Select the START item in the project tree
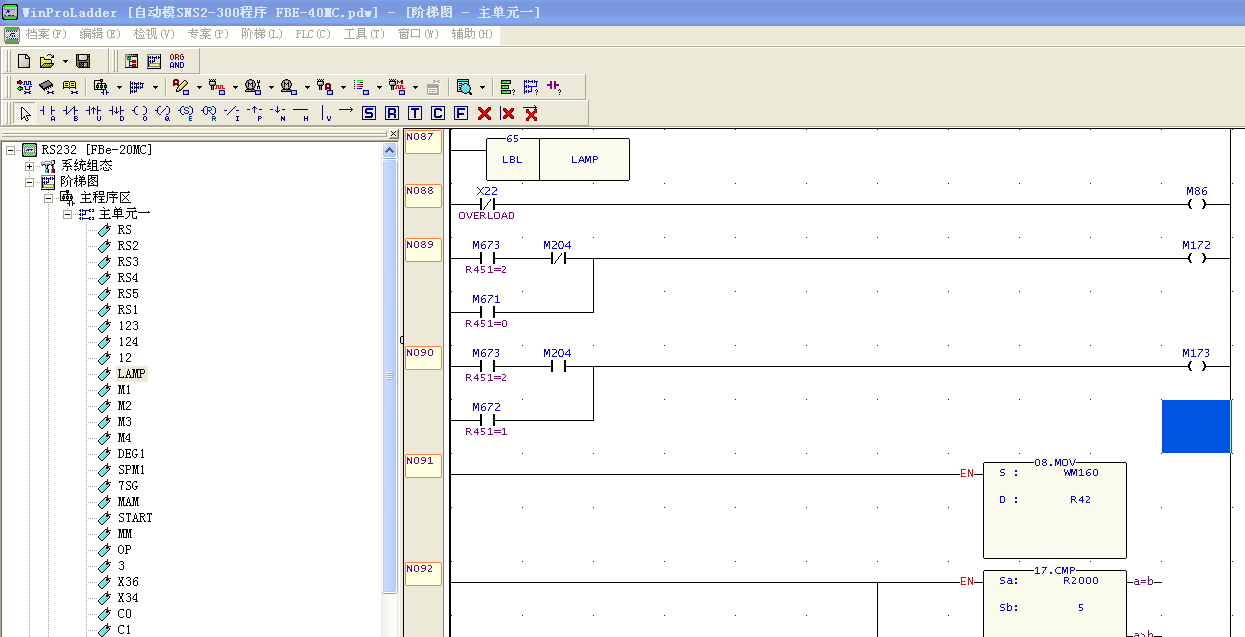1245x637 pixels. tap(135, 518)
